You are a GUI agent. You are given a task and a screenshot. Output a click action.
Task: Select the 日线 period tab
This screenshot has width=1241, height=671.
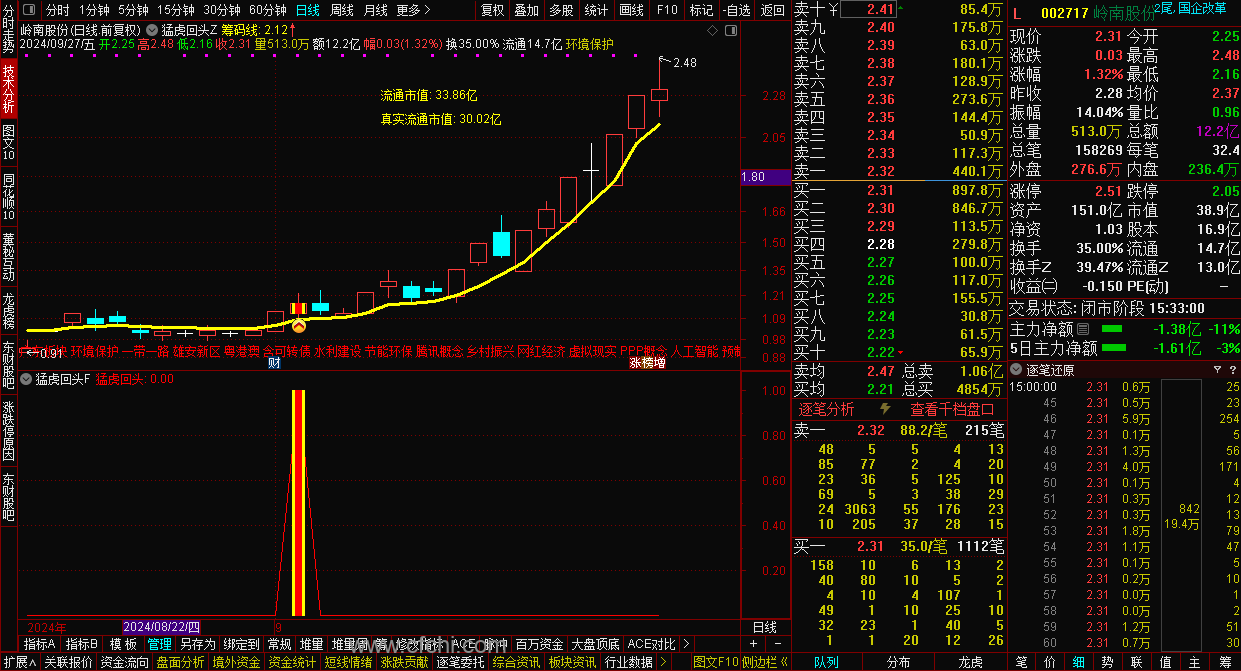308,10
